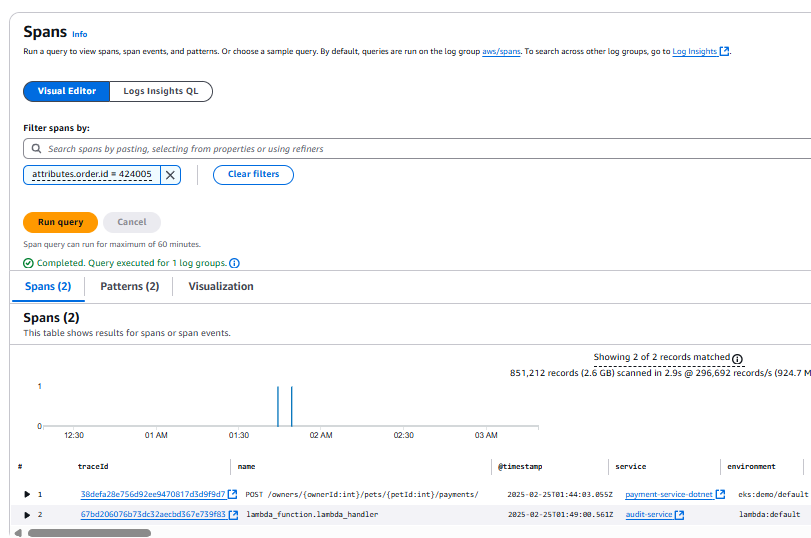Open external link icon for audit-service
Viewport: 811px width, 538px height.
(x=680, y=515)
